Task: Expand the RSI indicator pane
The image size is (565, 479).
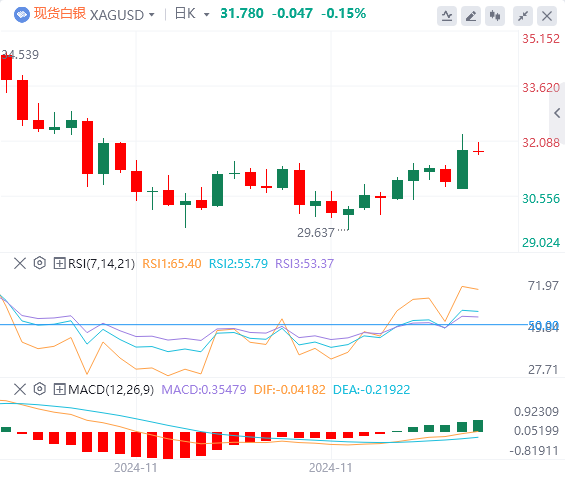Action: [59, 263]
